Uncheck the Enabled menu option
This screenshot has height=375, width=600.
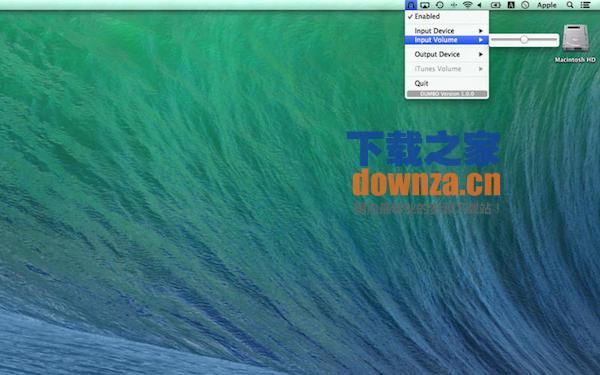[x=447, y=16]
